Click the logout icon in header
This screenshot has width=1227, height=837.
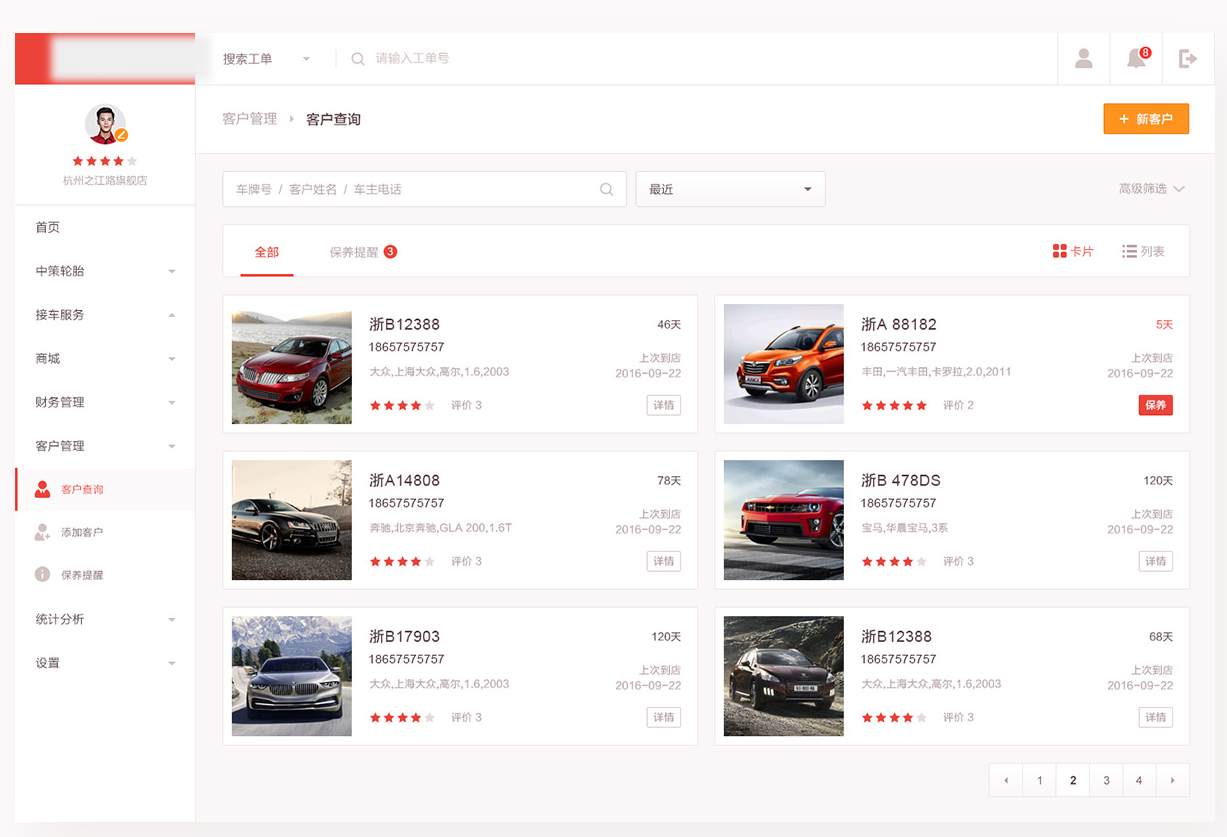[1188, 59]
